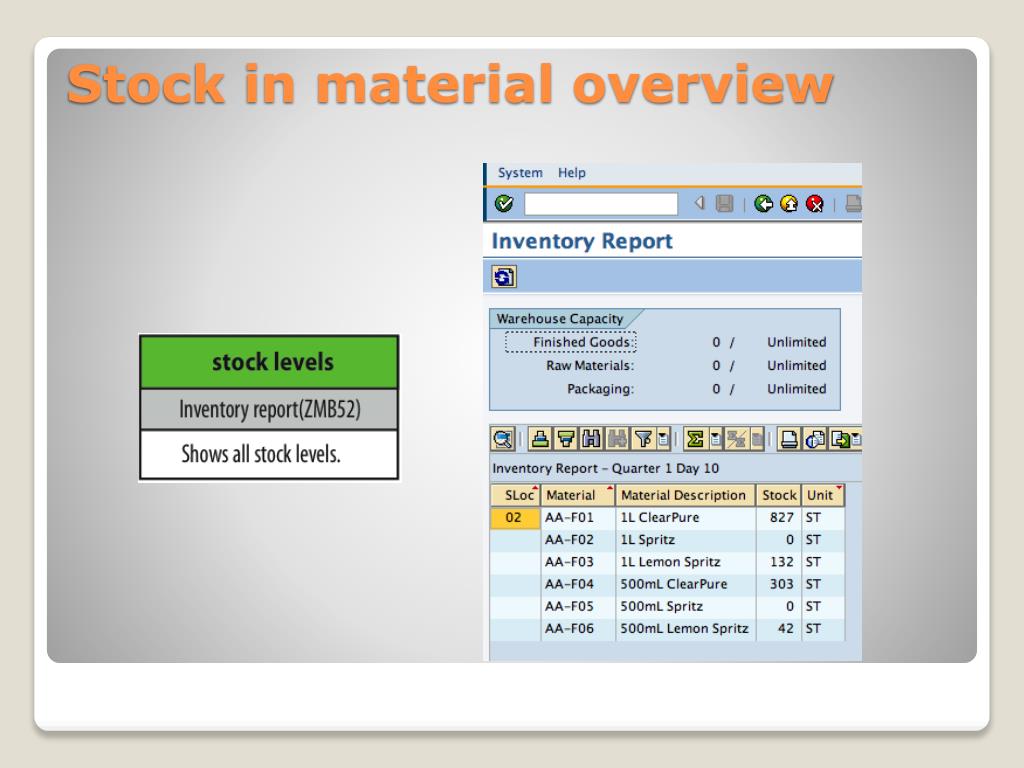This screenshot has height=768, width=1024.
Task: Click the grey Print icon in top toolbar
Action: (x=854, y=204)
